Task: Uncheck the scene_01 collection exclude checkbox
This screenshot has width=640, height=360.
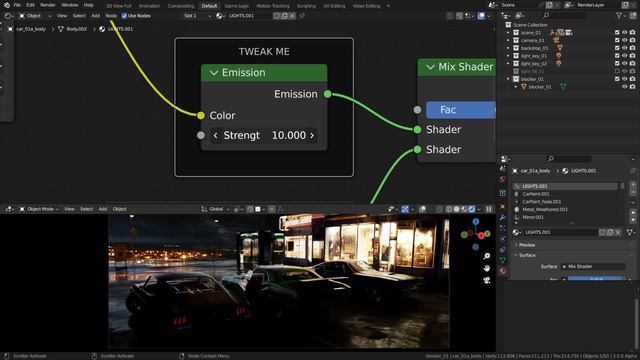Action: (x=617, y=33)
